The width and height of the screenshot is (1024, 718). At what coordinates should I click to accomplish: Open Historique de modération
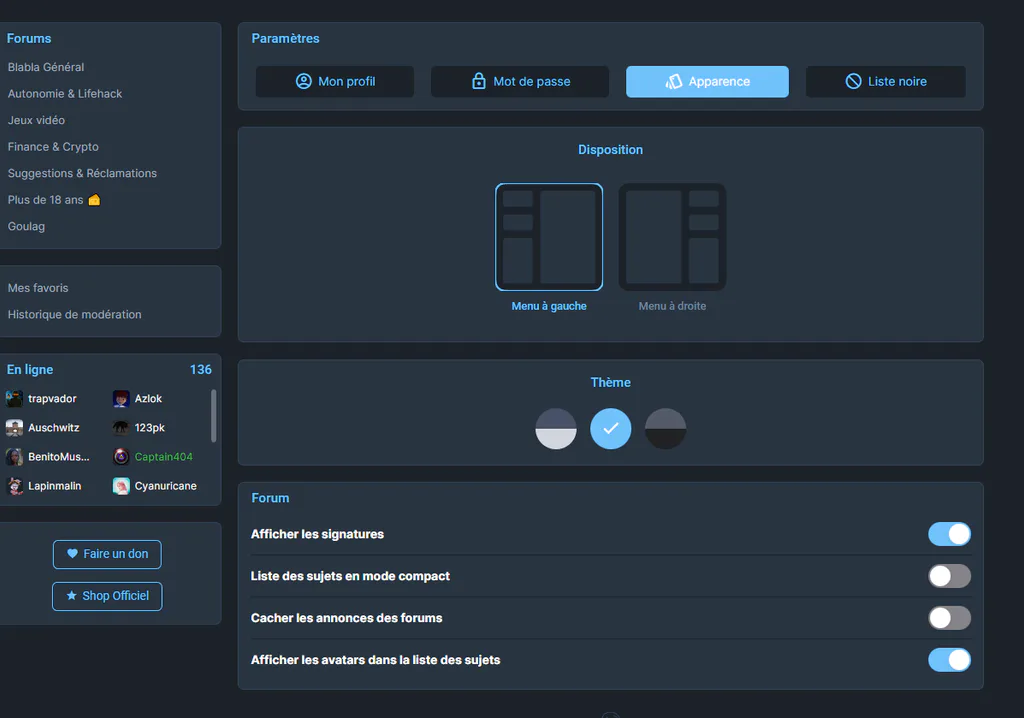coord(74,315)
